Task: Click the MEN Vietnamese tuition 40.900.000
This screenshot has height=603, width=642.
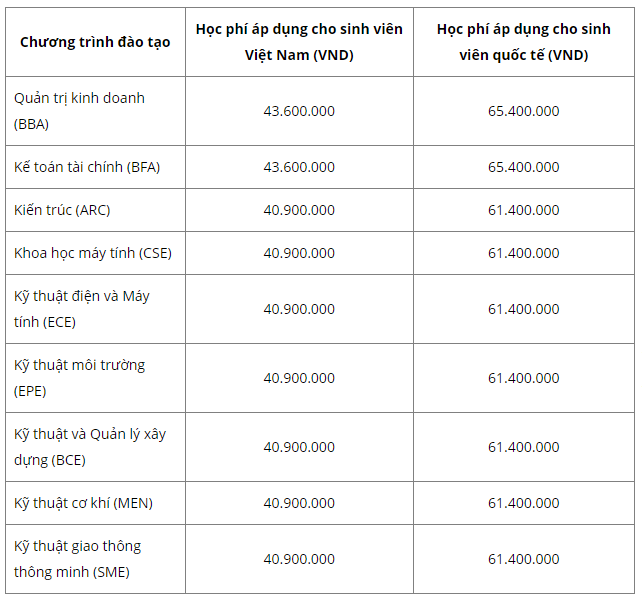Action: [299, 503]
